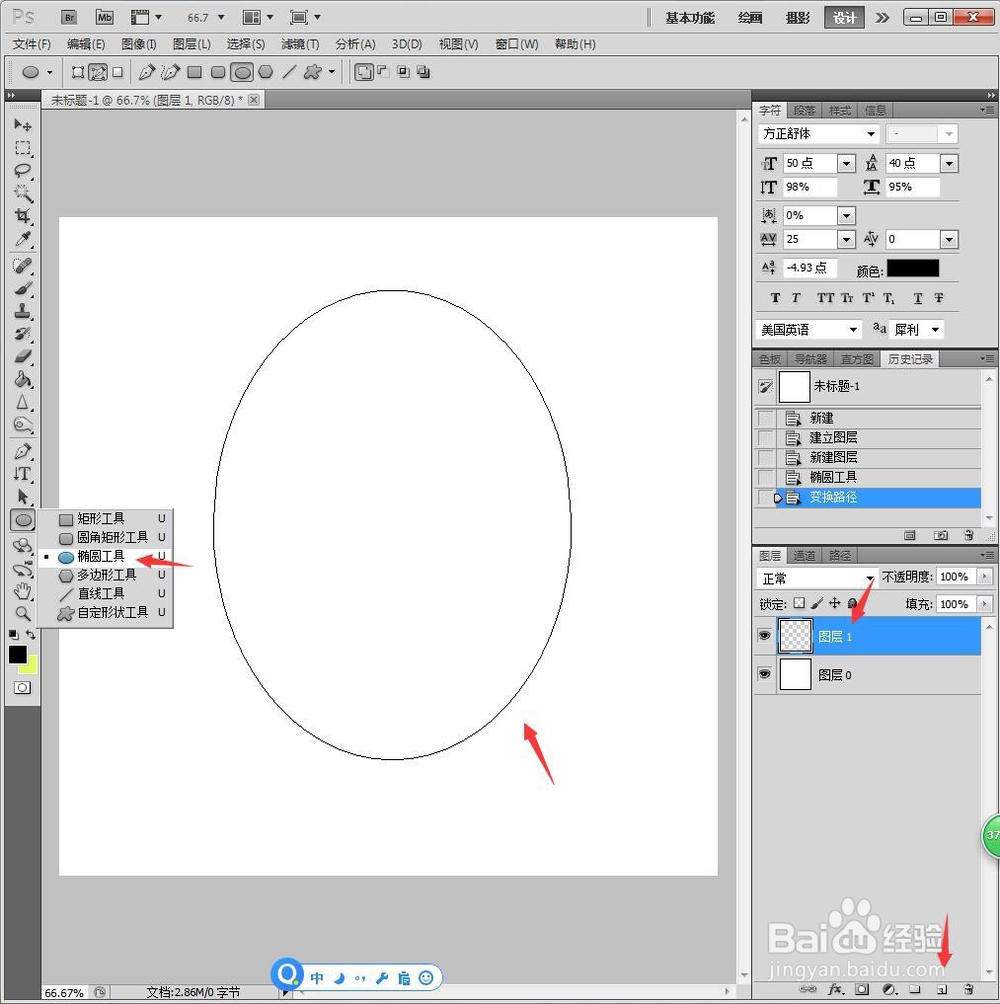Open Mini Bridge Mb icon
Image resolution: width=1000 pixels, height=1004 pixels.
[x=104, y=17]
